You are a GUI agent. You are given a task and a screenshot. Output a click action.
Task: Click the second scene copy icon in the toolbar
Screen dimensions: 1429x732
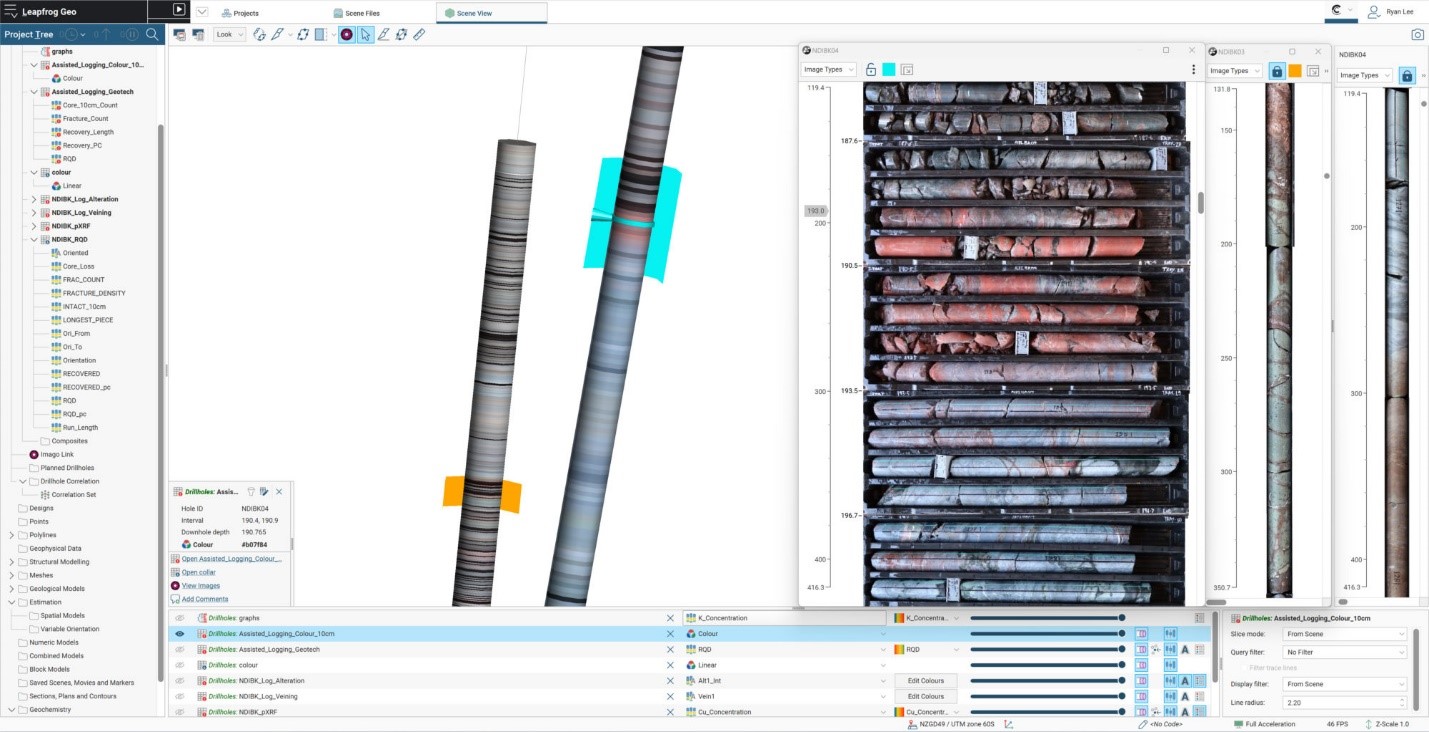pos(198,34)
